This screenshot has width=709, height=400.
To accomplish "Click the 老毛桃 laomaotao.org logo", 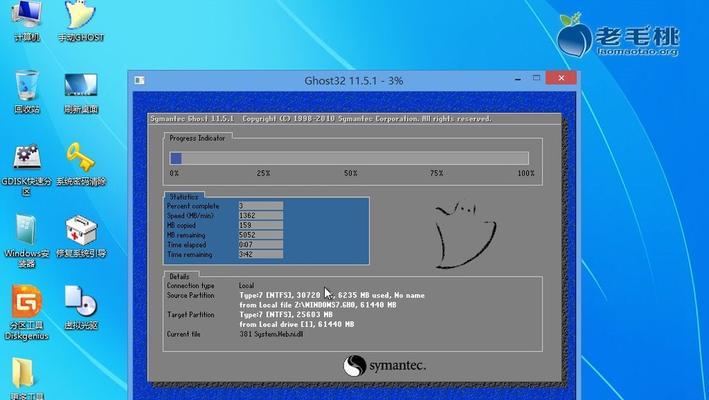I will click(618, 35).
